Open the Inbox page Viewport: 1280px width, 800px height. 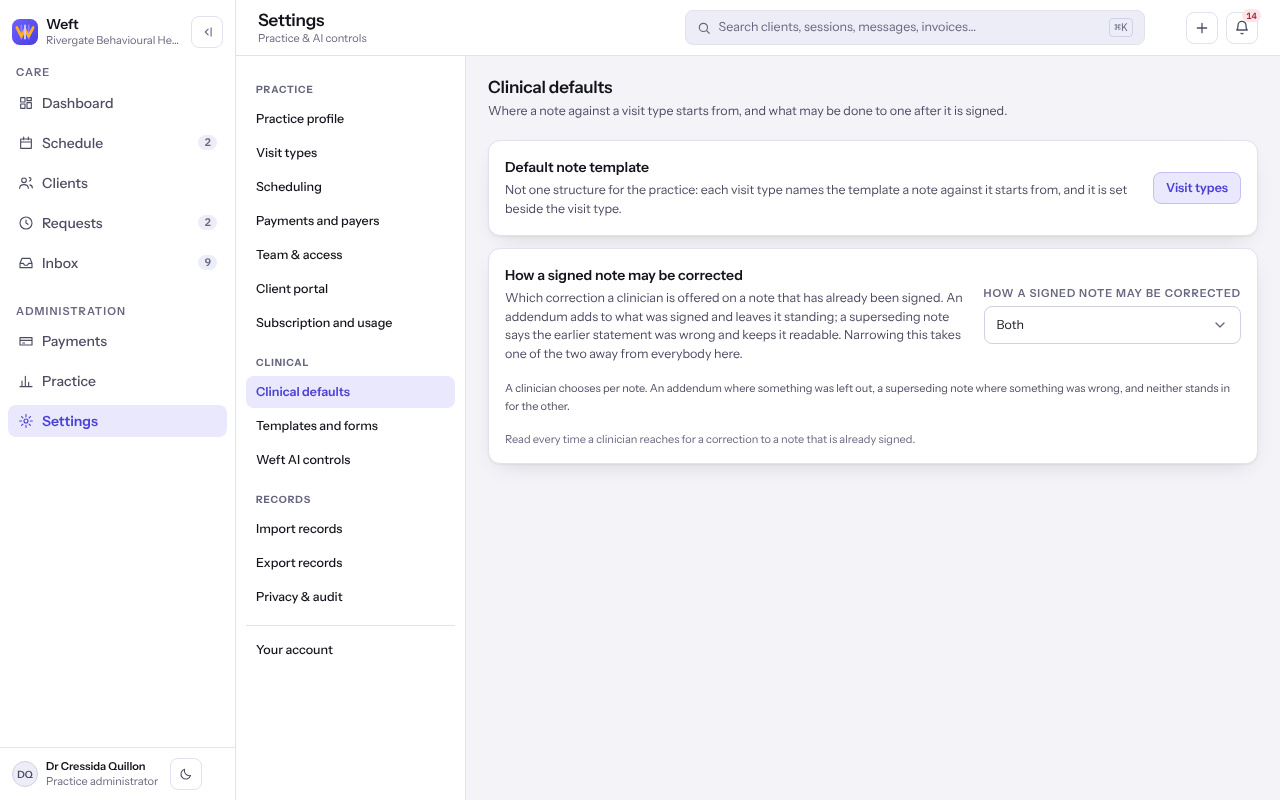click(x=117, y=263)
